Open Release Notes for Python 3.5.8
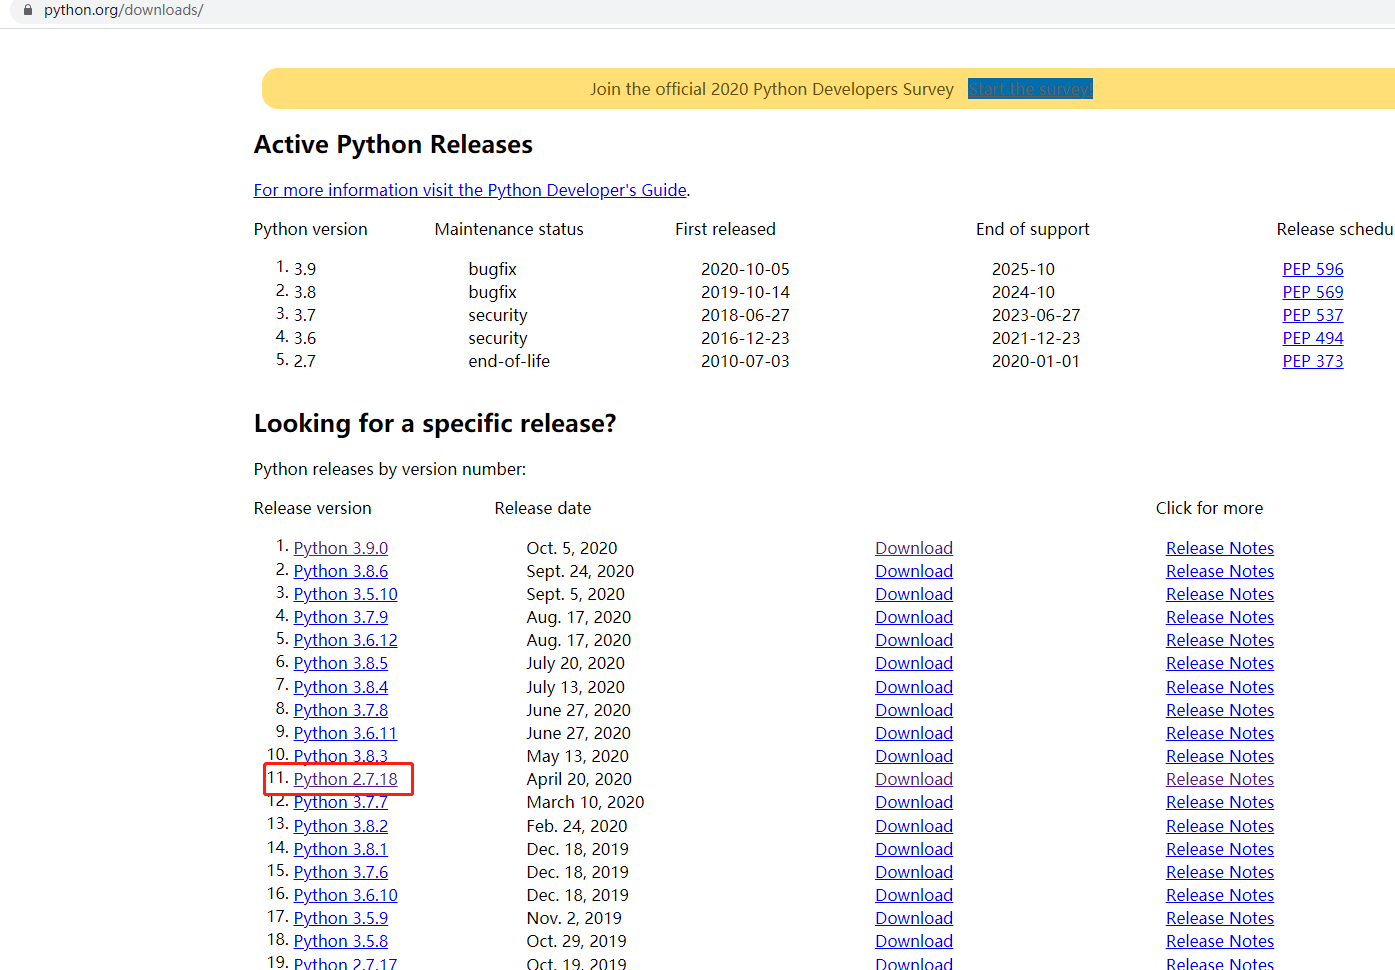The height and width of the screenshot is (970, 1395). coord(1220,941)
